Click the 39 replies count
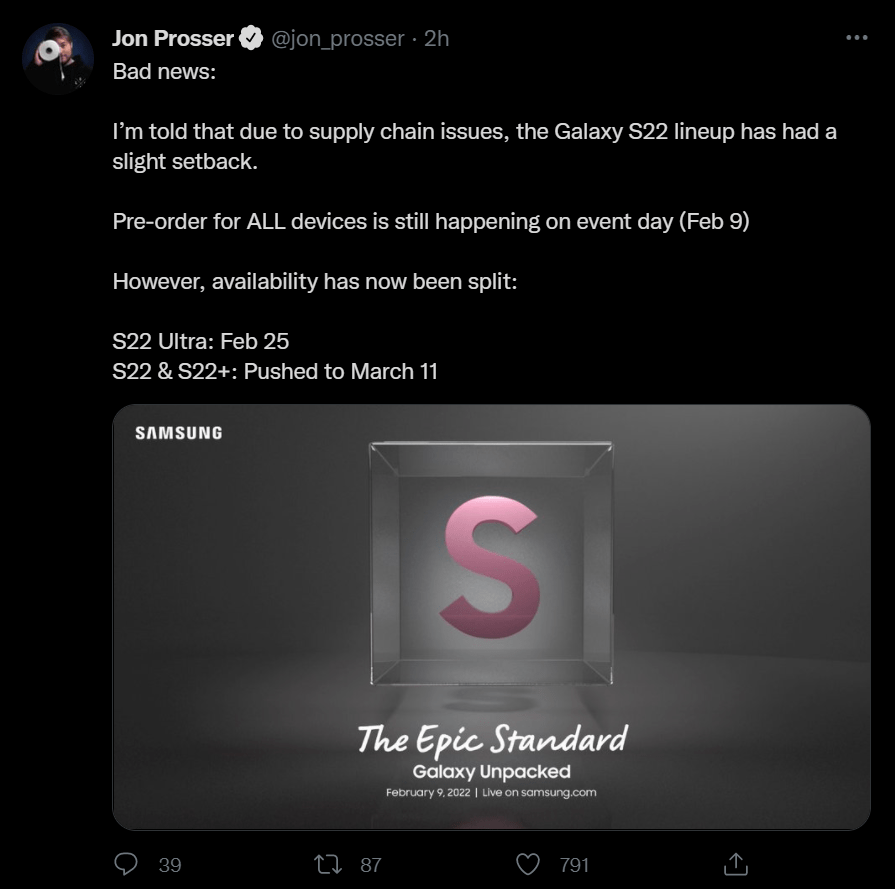The image size is (895, 889). [x=170, y=865]
